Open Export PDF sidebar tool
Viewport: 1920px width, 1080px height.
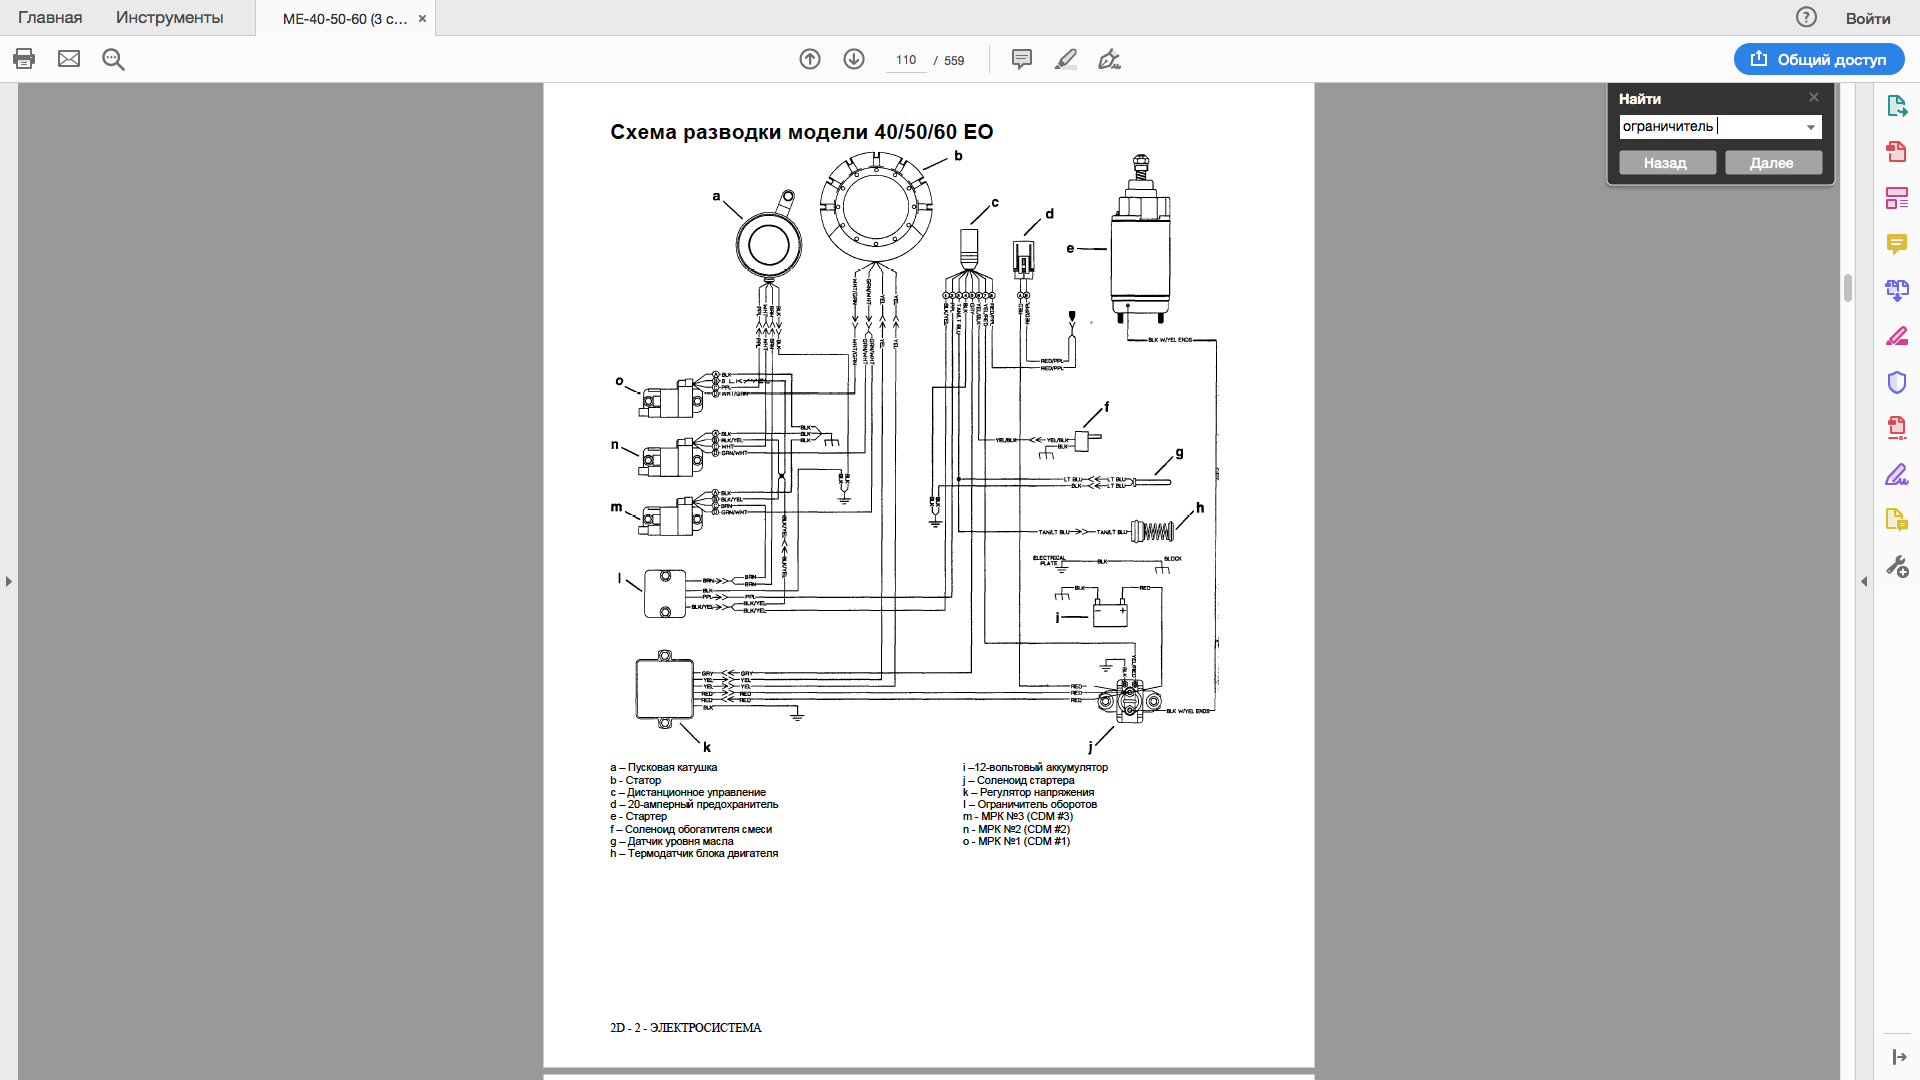coord(1897,105)
